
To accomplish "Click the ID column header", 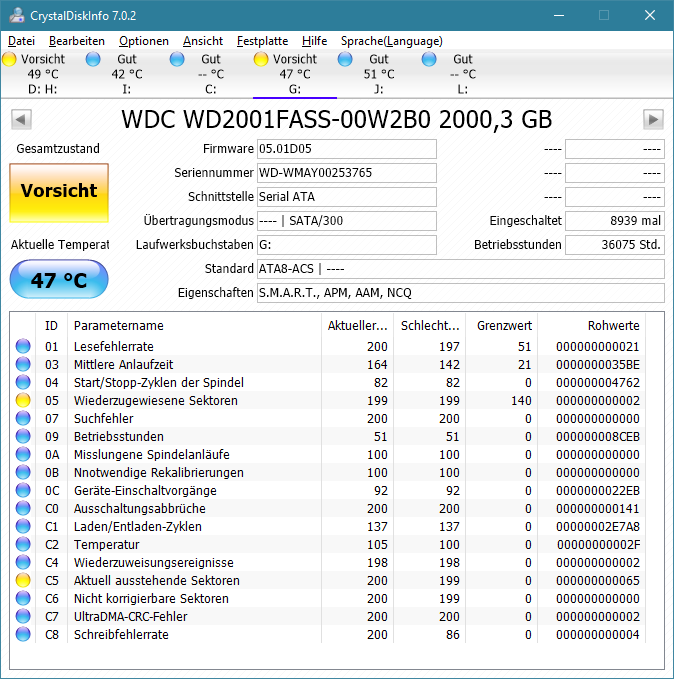I will coord(51,326).
